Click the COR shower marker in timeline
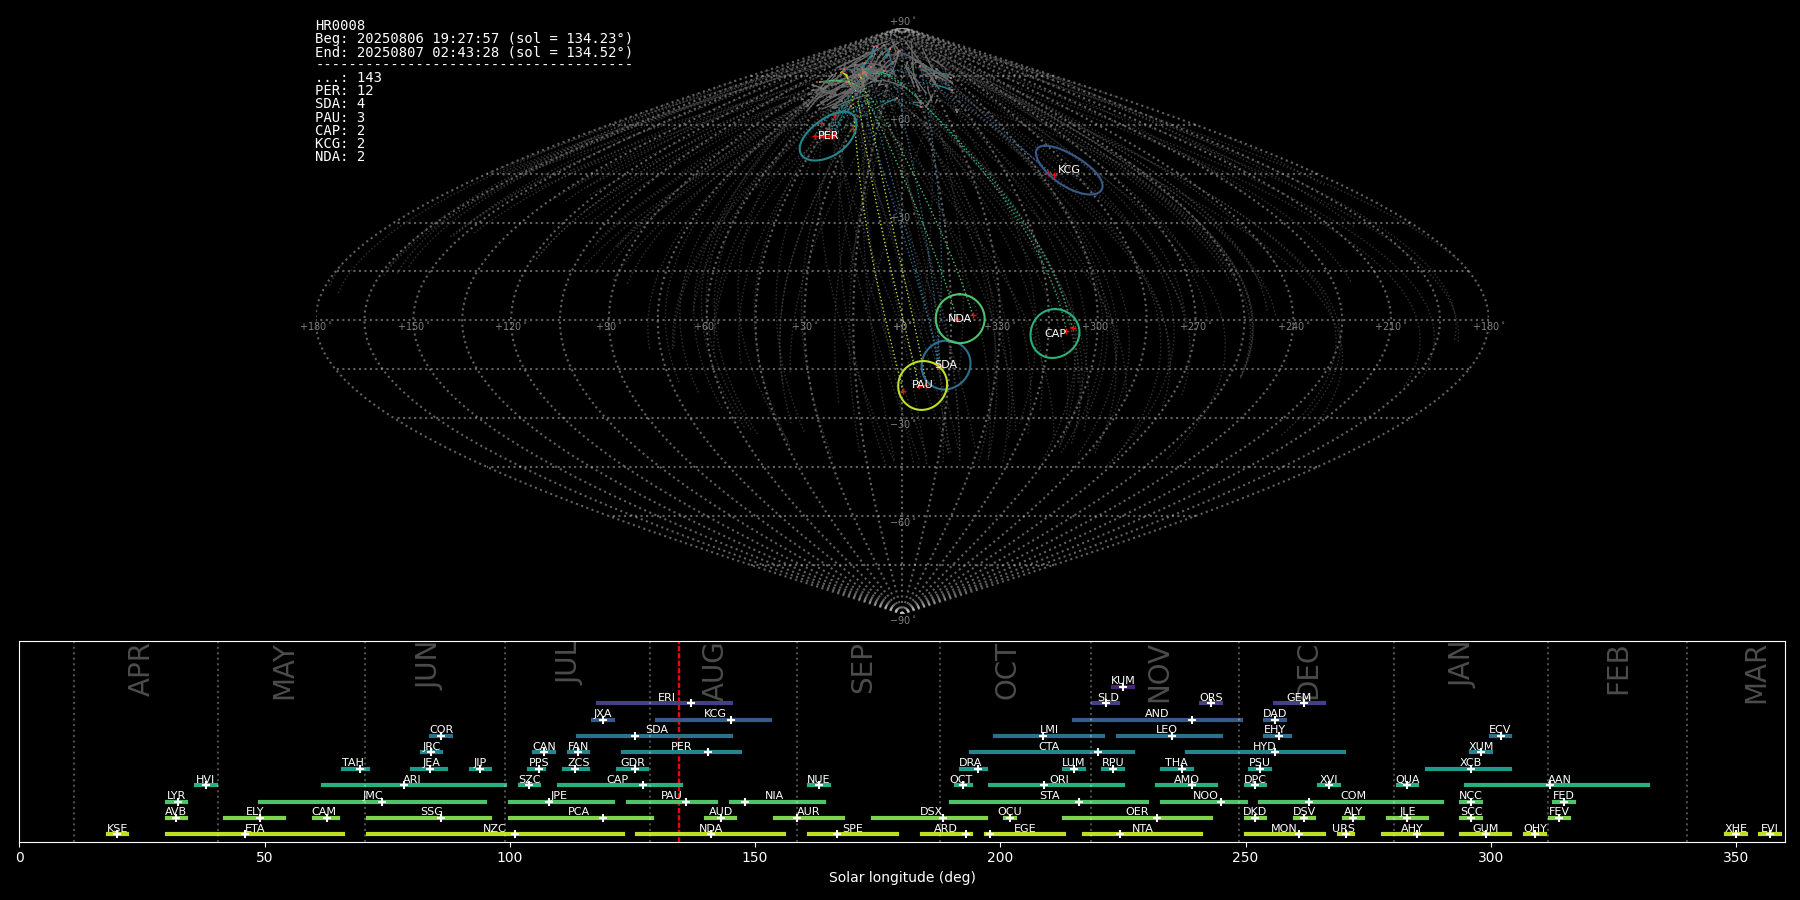 tap(441, 736)
